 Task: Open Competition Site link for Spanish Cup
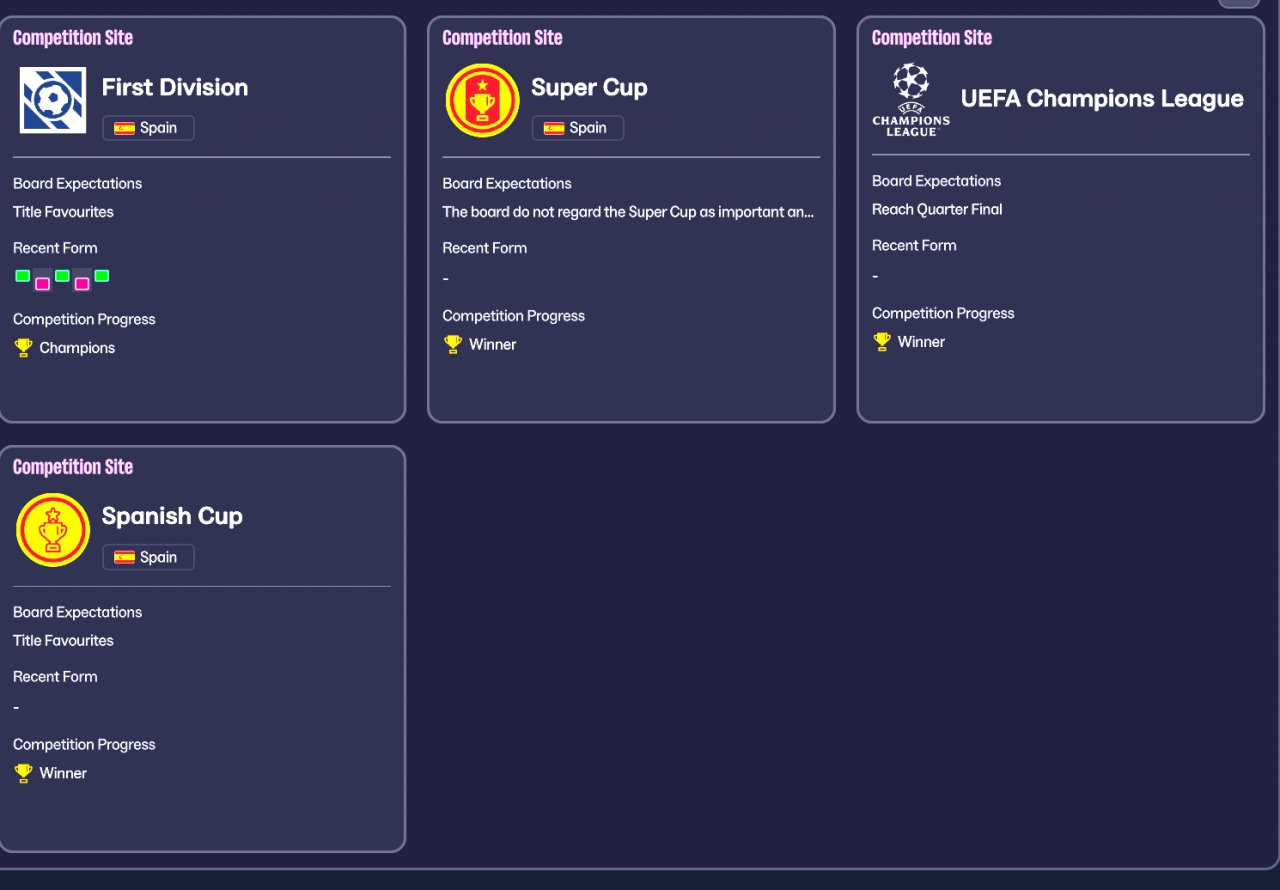click(x=73, y=467)
